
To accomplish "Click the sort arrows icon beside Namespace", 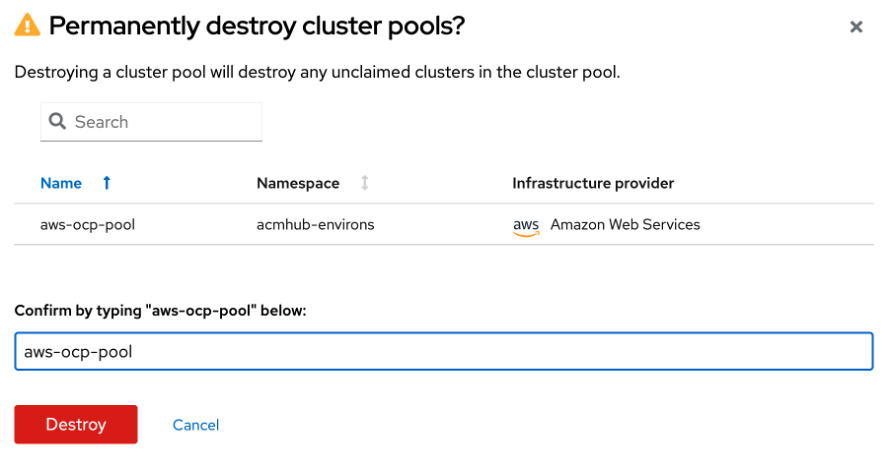I will [365, 183].
